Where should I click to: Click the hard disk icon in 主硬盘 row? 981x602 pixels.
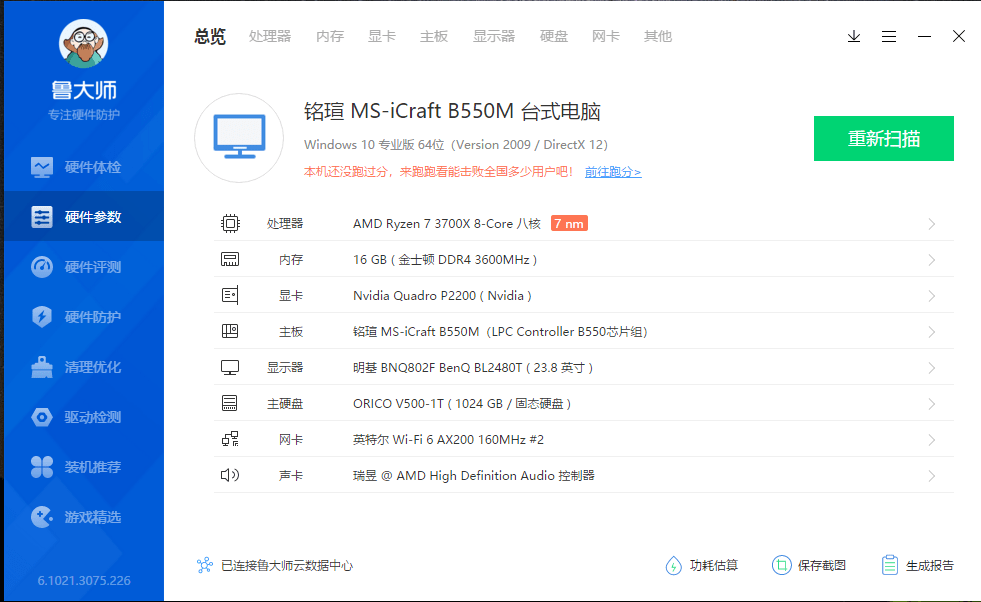[x=230, y=403]
